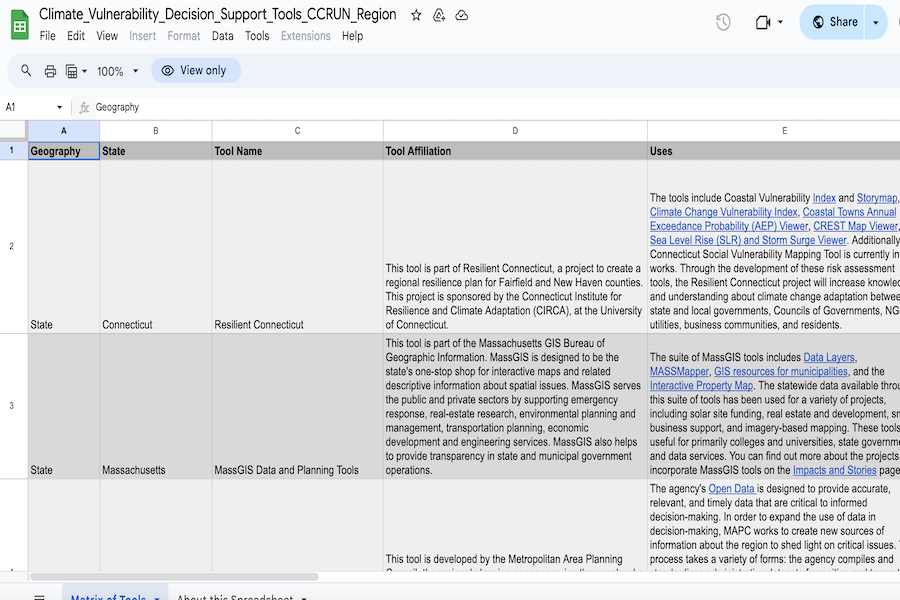
Task: Select column C header
Action: pyautogui.click(x=297, y=131)
